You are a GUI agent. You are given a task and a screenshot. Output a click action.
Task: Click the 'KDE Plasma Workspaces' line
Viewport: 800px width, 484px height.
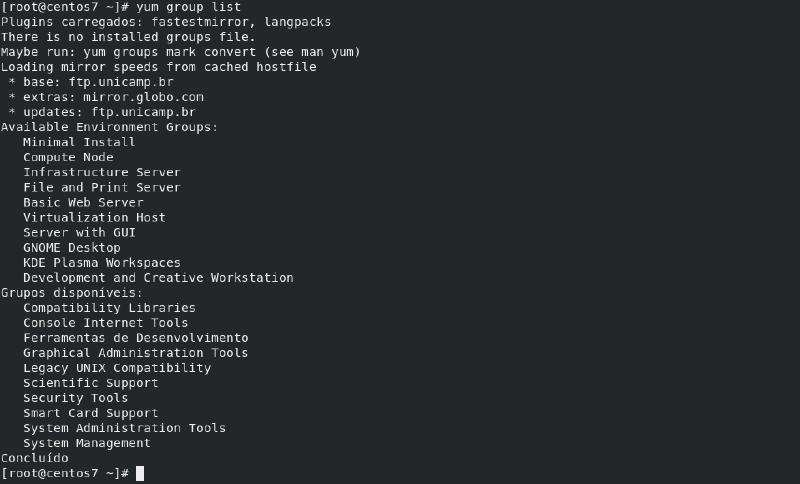(101, 262)
